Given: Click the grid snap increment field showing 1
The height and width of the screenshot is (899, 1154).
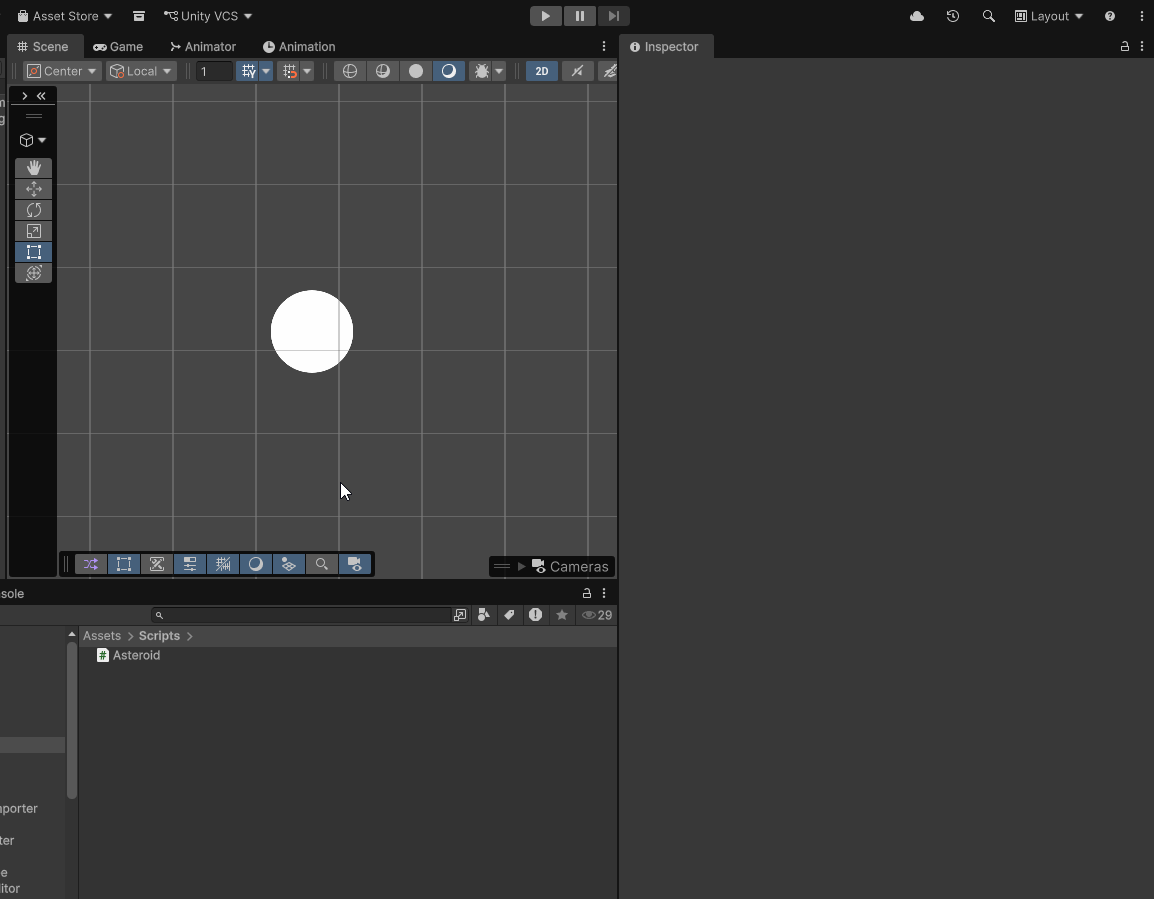Looking at the screenshot, I should click(213, 71).
